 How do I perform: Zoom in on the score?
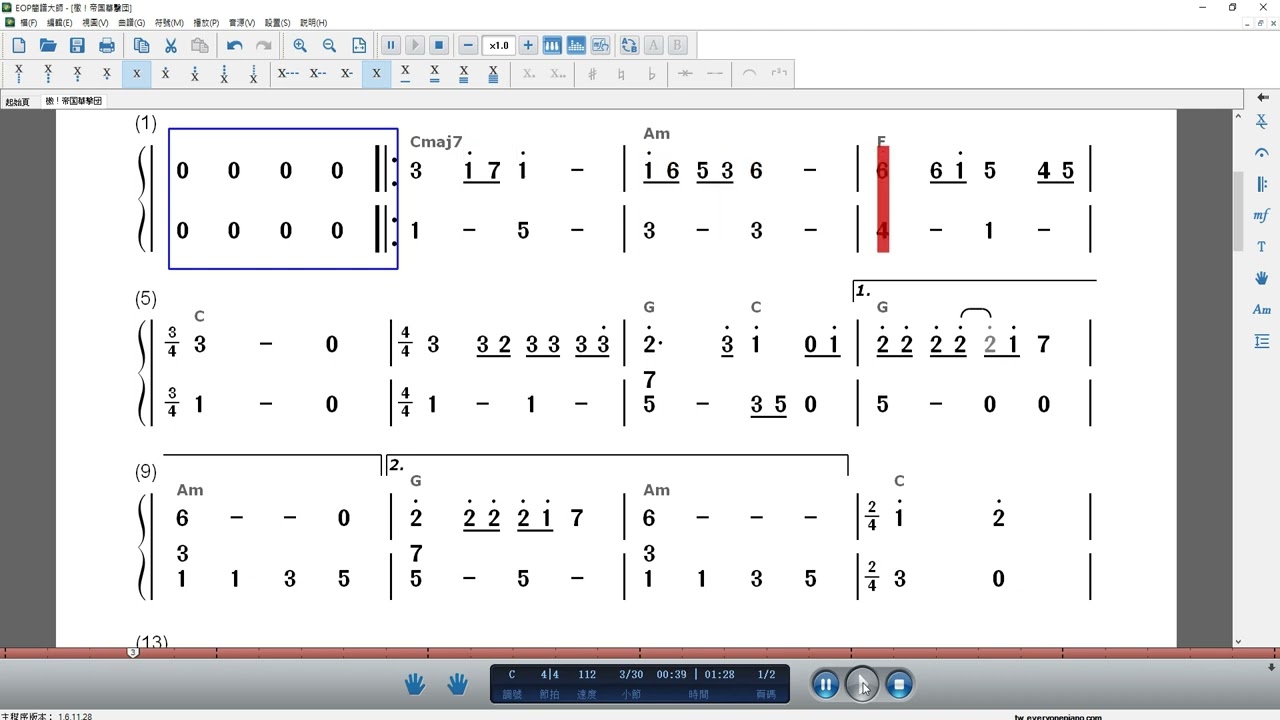pos(300,45)
